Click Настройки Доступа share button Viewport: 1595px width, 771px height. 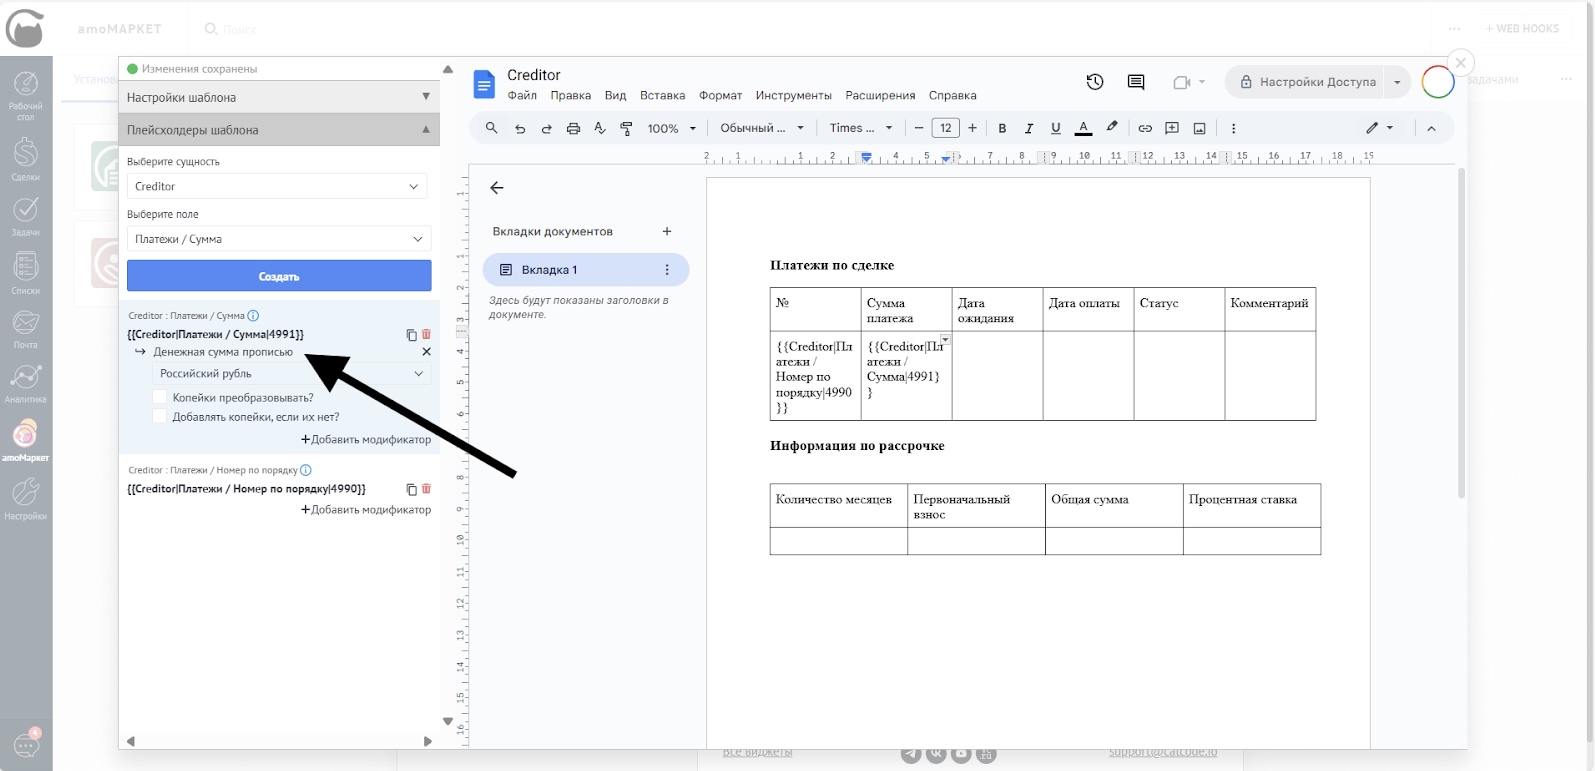tap(1306, 82)
